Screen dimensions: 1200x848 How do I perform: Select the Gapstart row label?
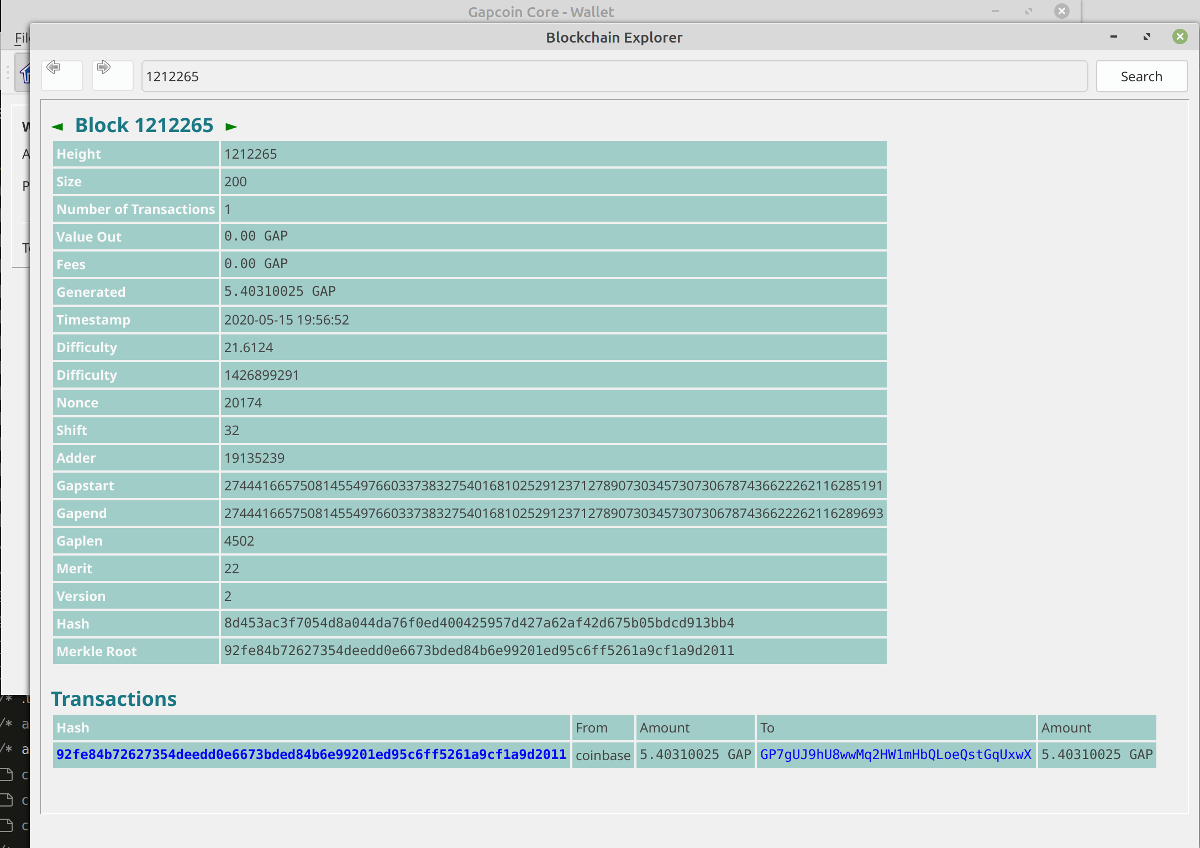85,486
